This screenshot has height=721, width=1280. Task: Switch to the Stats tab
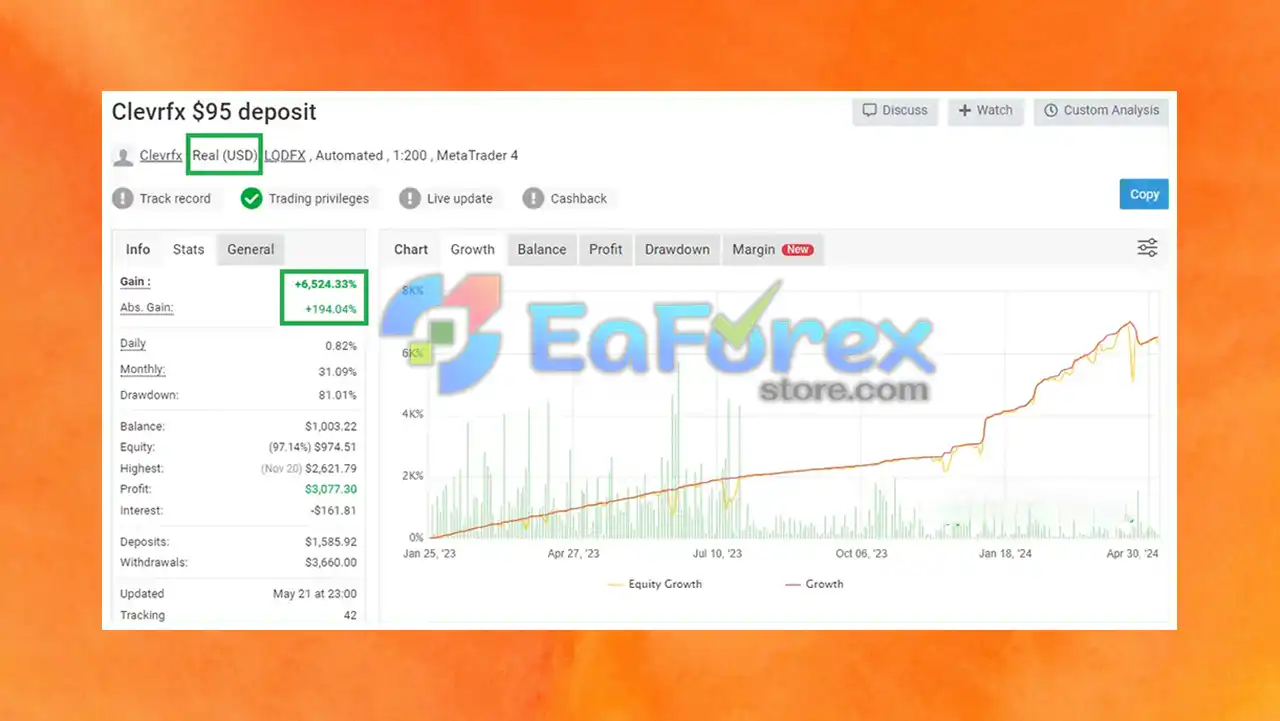(188, 249)
